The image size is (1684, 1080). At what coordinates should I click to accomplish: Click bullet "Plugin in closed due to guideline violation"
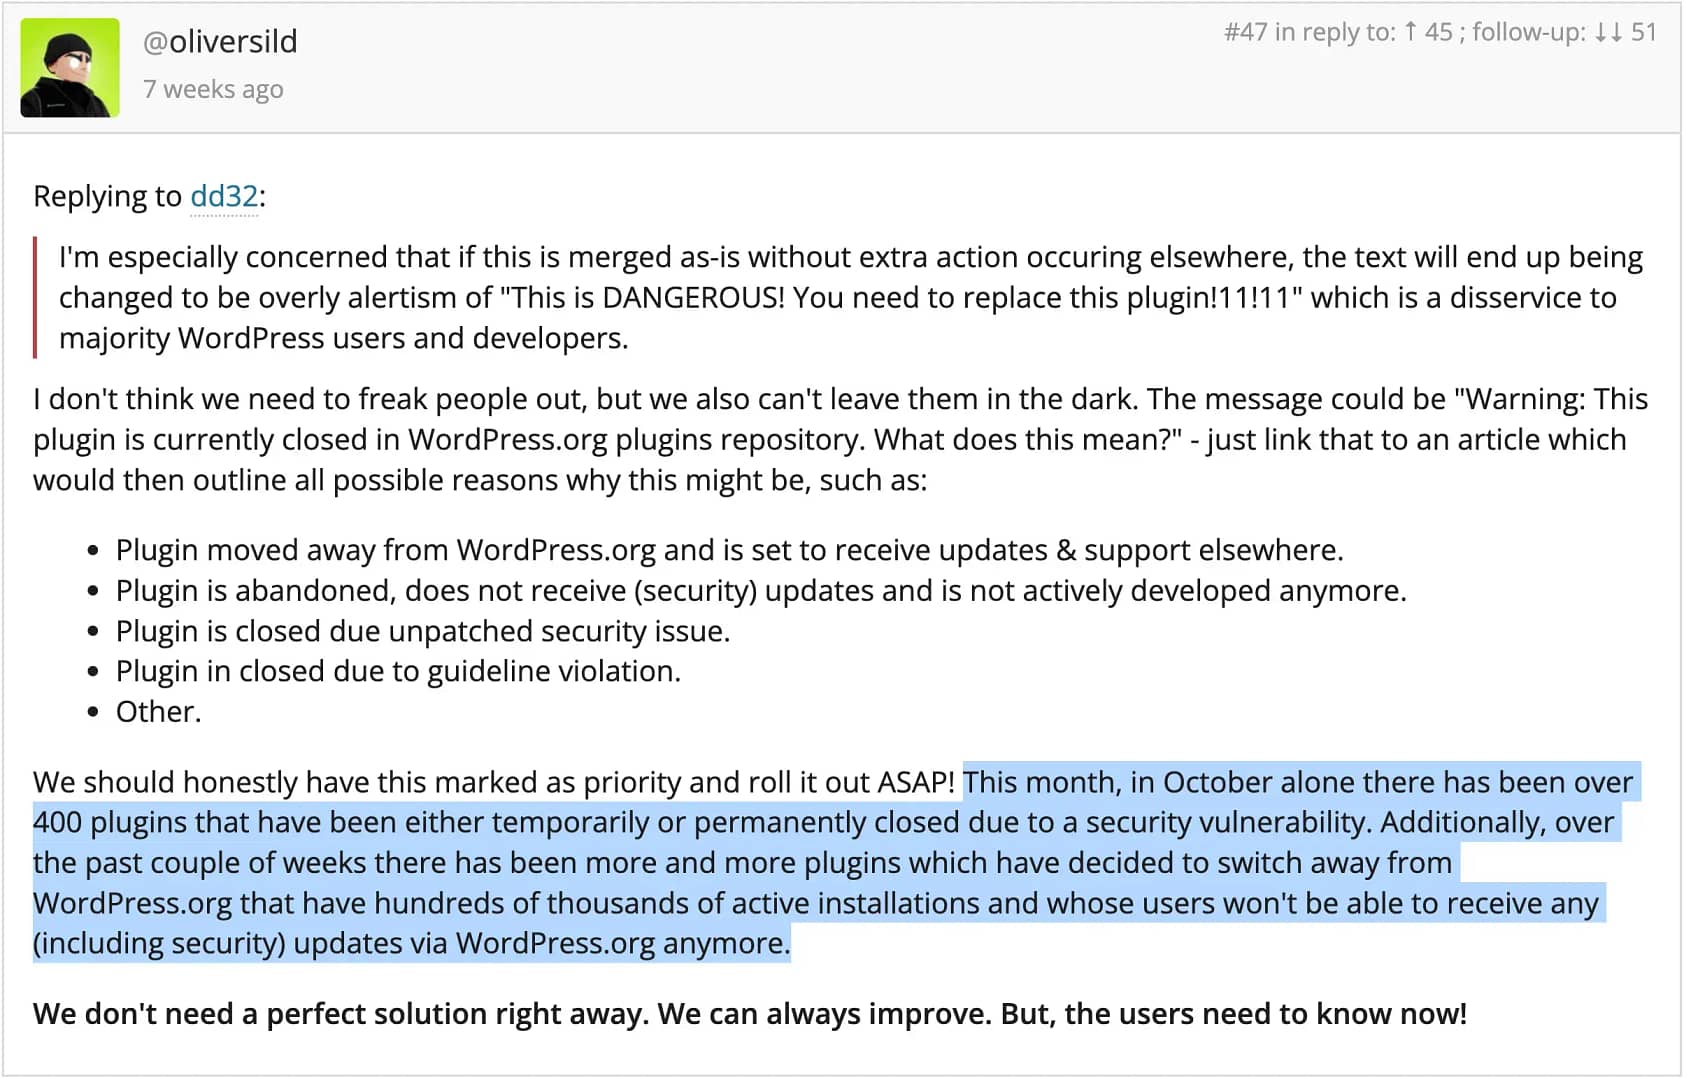tap(398, 671)
